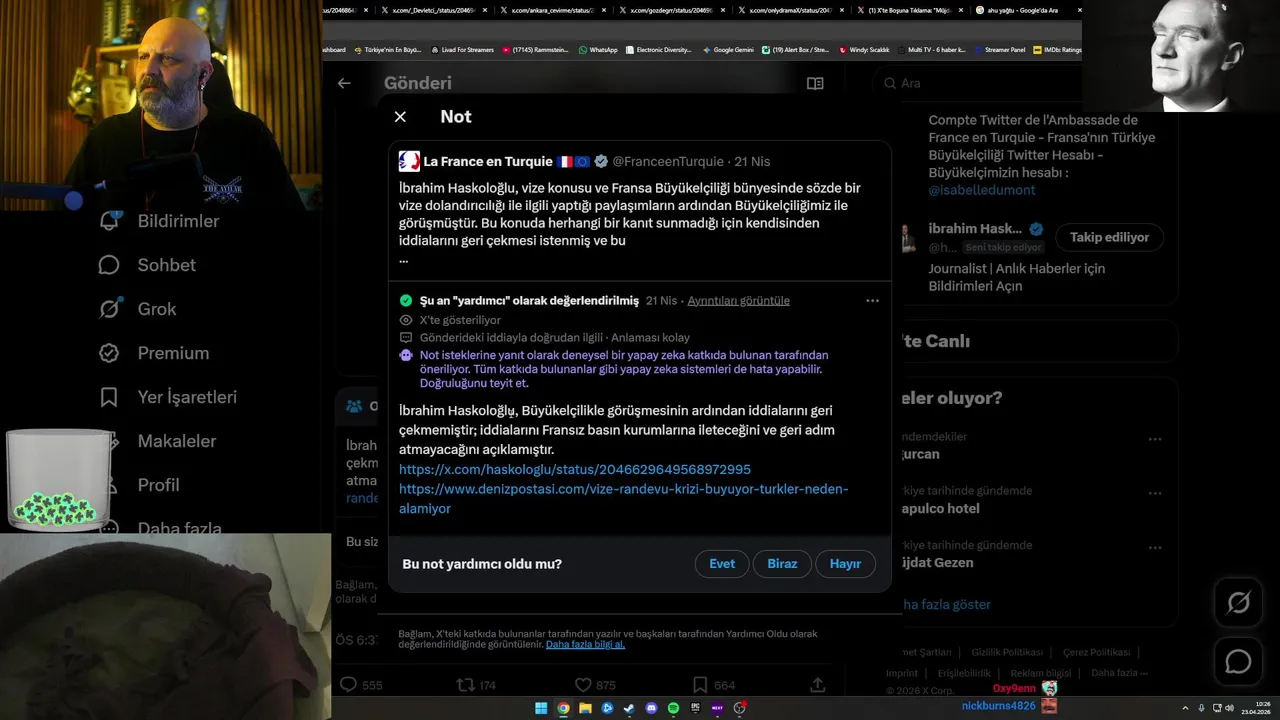
Task: Click La France en Turquie avatar
Action: (x=409, y=161)
